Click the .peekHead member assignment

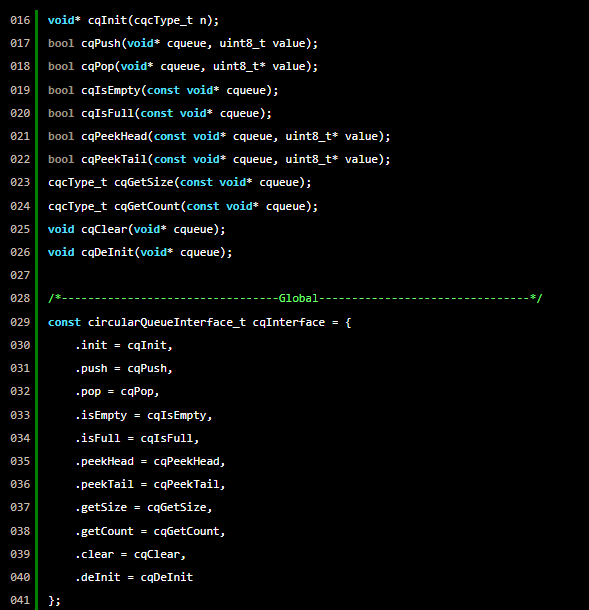pos(150,461)
